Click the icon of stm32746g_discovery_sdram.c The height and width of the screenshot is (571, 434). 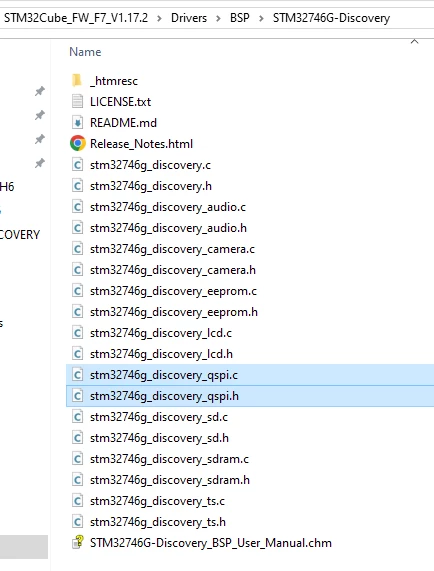pyautogui.click(x=77, y=459)
